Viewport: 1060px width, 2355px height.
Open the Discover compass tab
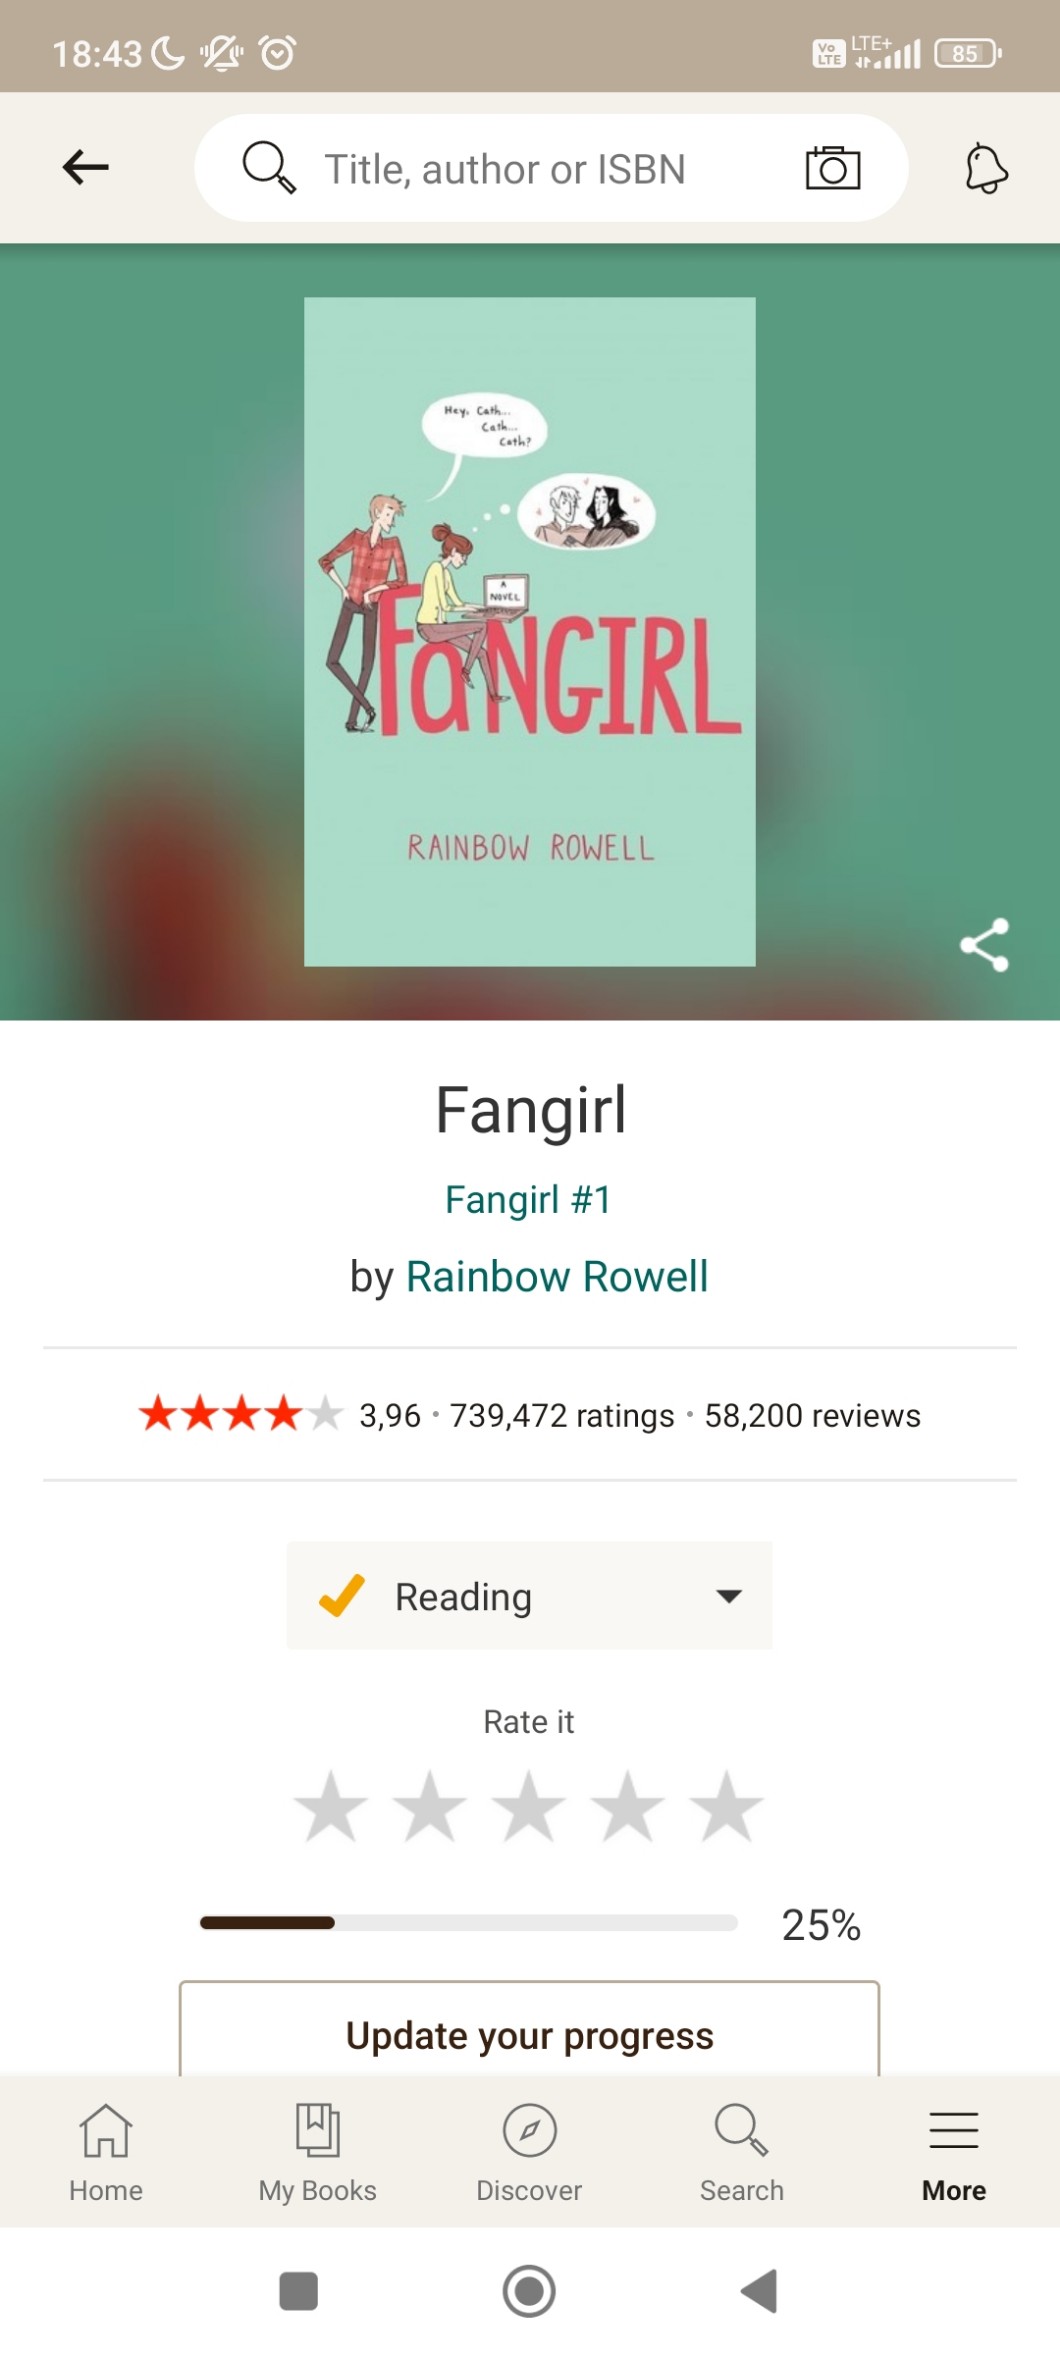point(529,2152)
